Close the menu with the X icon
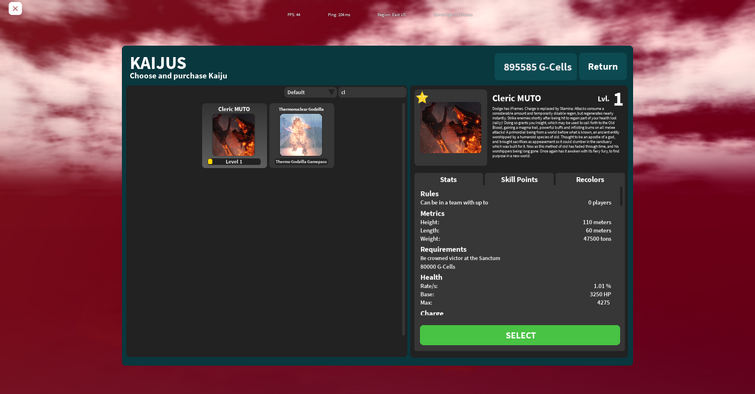The height and width of the screenshot is (394, 755). (x=15, y=8)
